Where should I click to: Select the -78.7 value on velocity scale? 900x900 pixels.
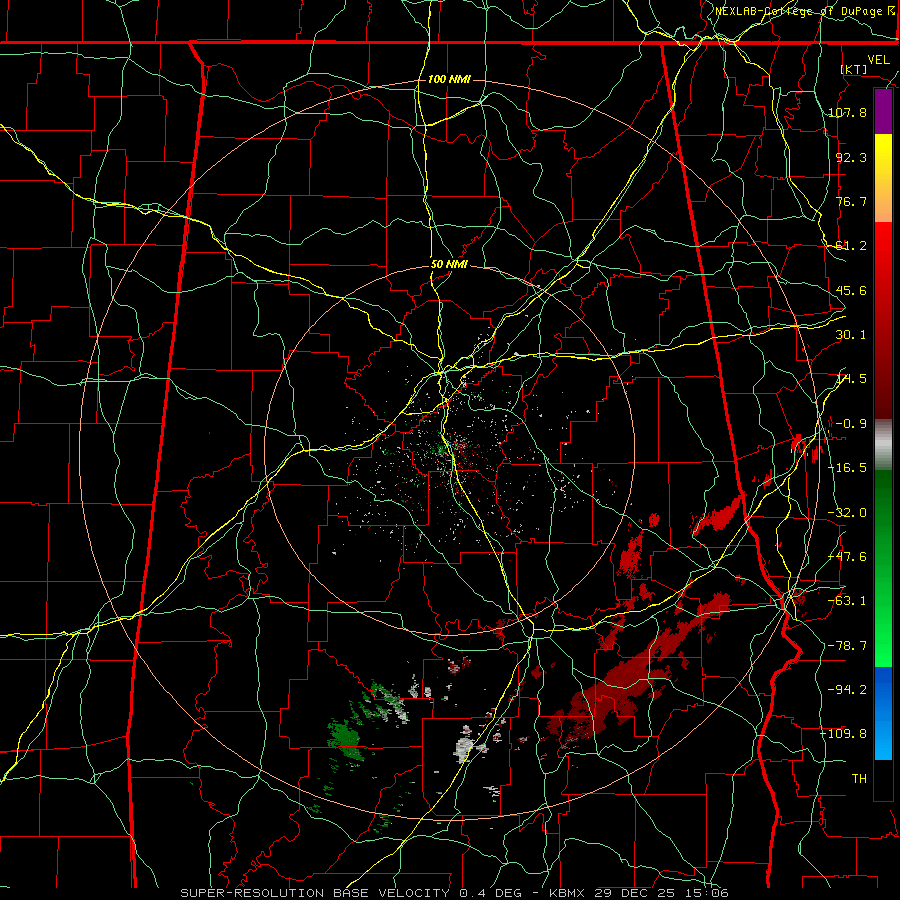click(x=847, y=646)
